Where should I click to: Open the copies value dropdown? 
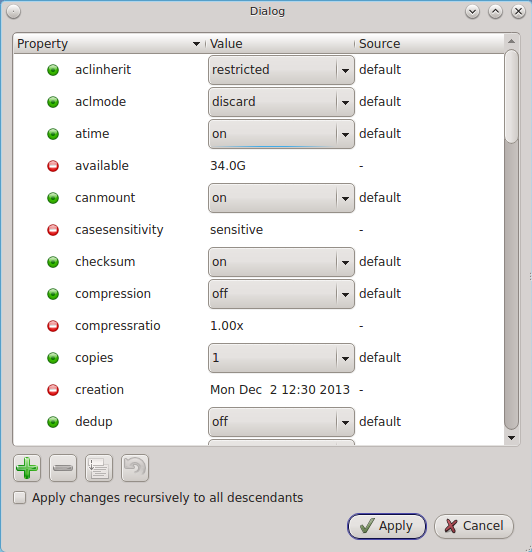281,358
